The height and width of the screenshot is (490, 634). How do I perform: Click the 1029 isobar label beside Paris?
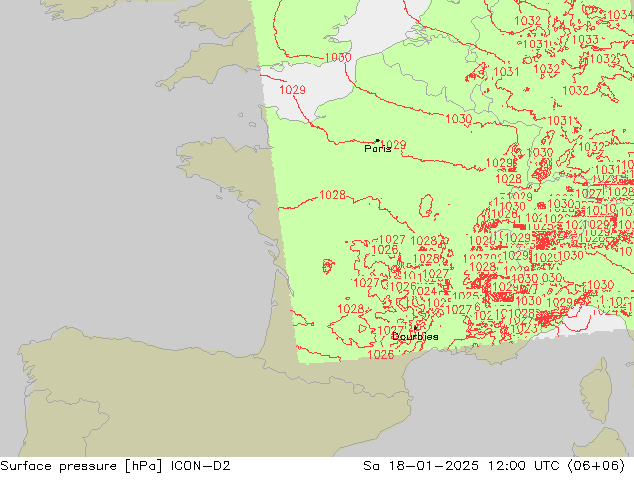click(393, 145)
